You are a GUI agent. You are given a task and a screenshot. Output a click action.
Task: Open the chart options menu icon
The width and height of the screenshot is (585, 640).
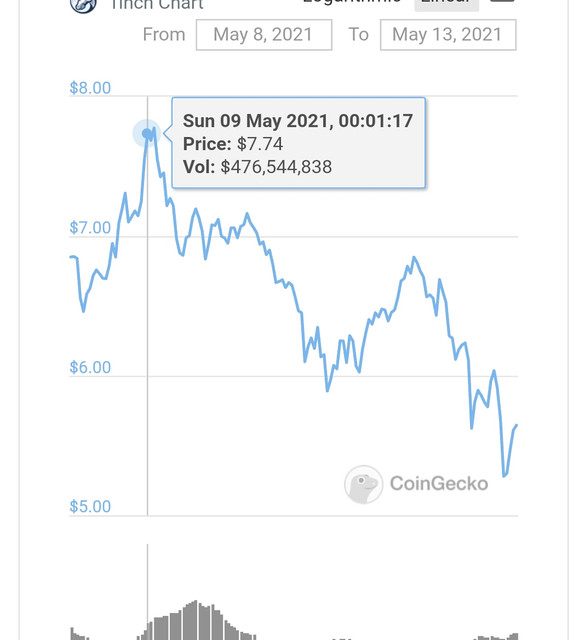502,1
